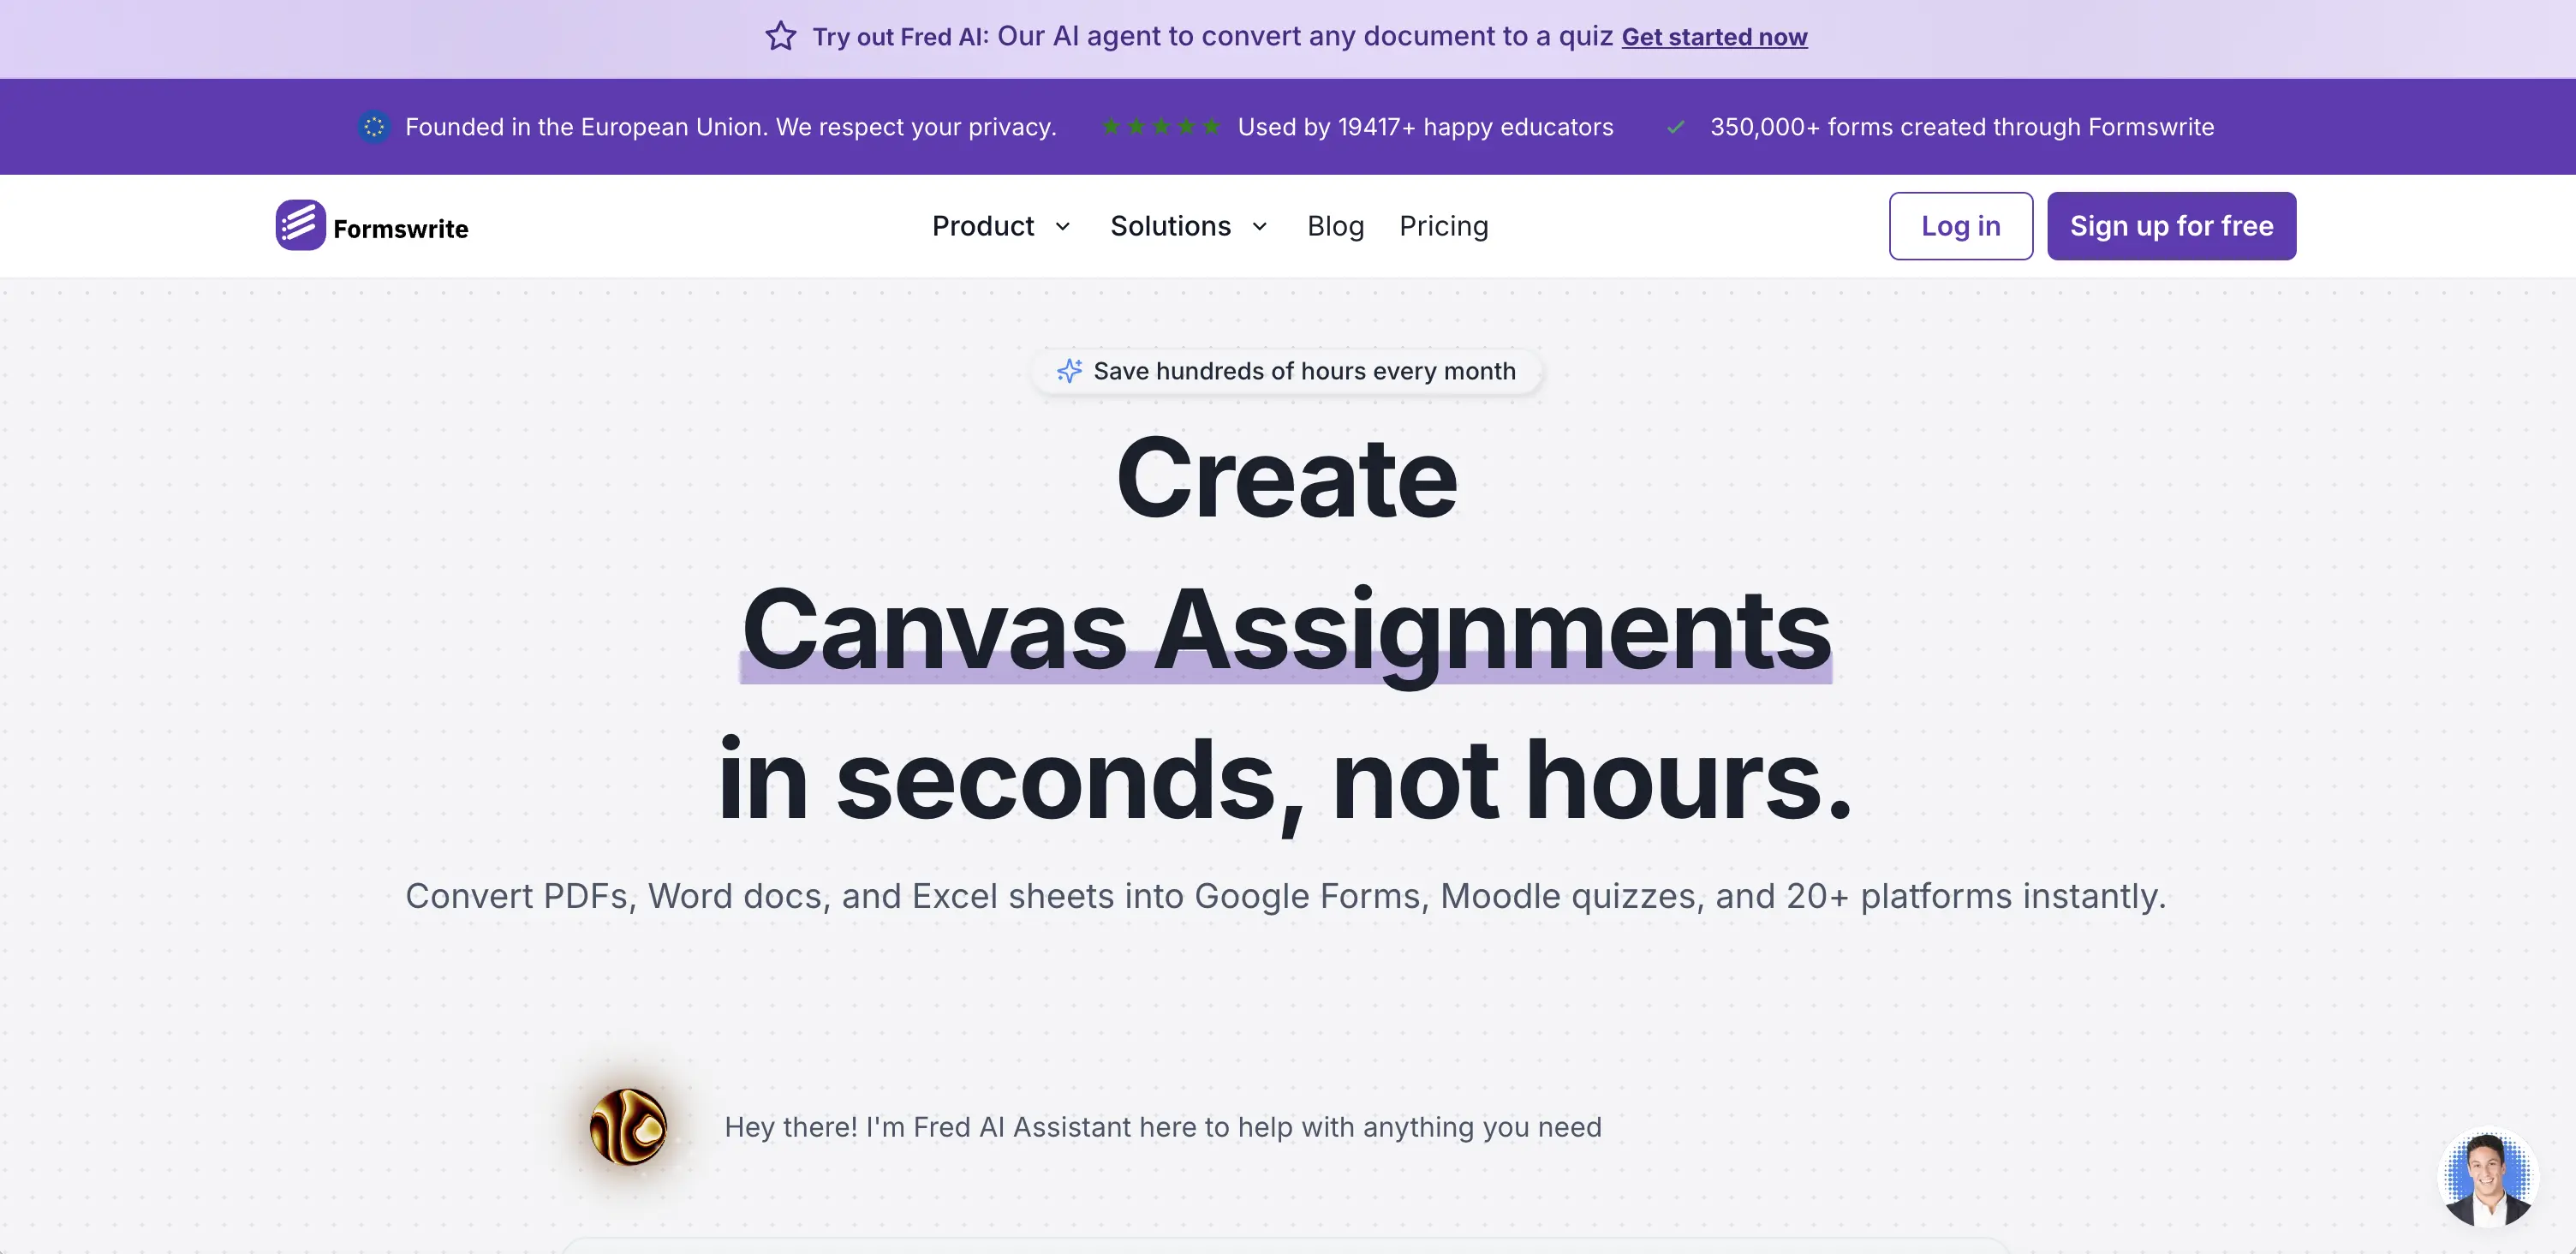Click the Formswrite wordmark text
The width and height of the screenshot is (2576, 1254).
[x=401, y=228]
